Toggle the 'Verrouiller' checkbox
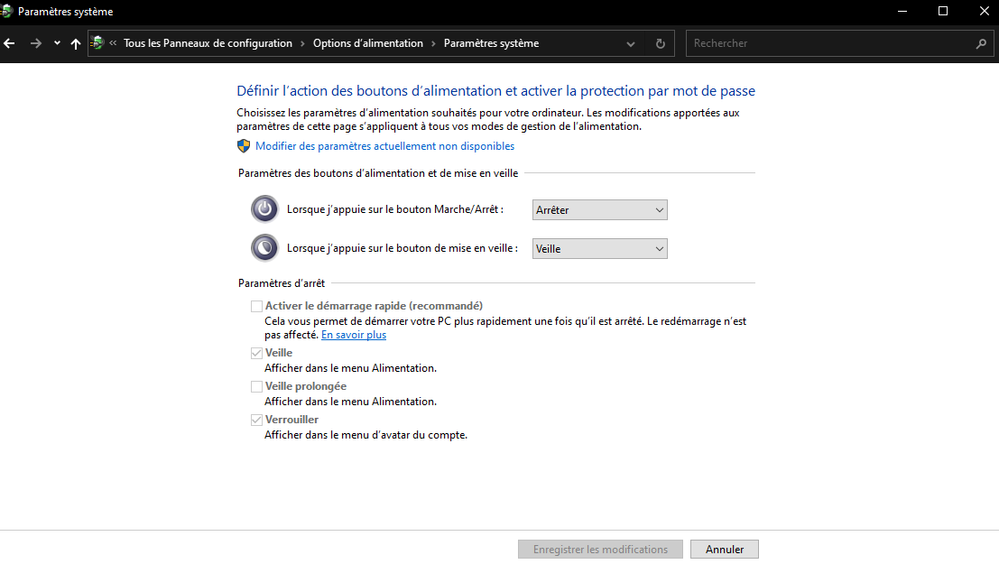Screen dimensions: 999x564 (256, 420)
